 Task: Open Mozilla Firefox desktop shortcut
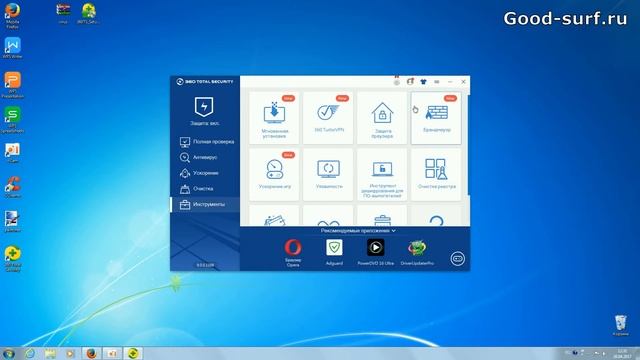click(x=12, y=16)
